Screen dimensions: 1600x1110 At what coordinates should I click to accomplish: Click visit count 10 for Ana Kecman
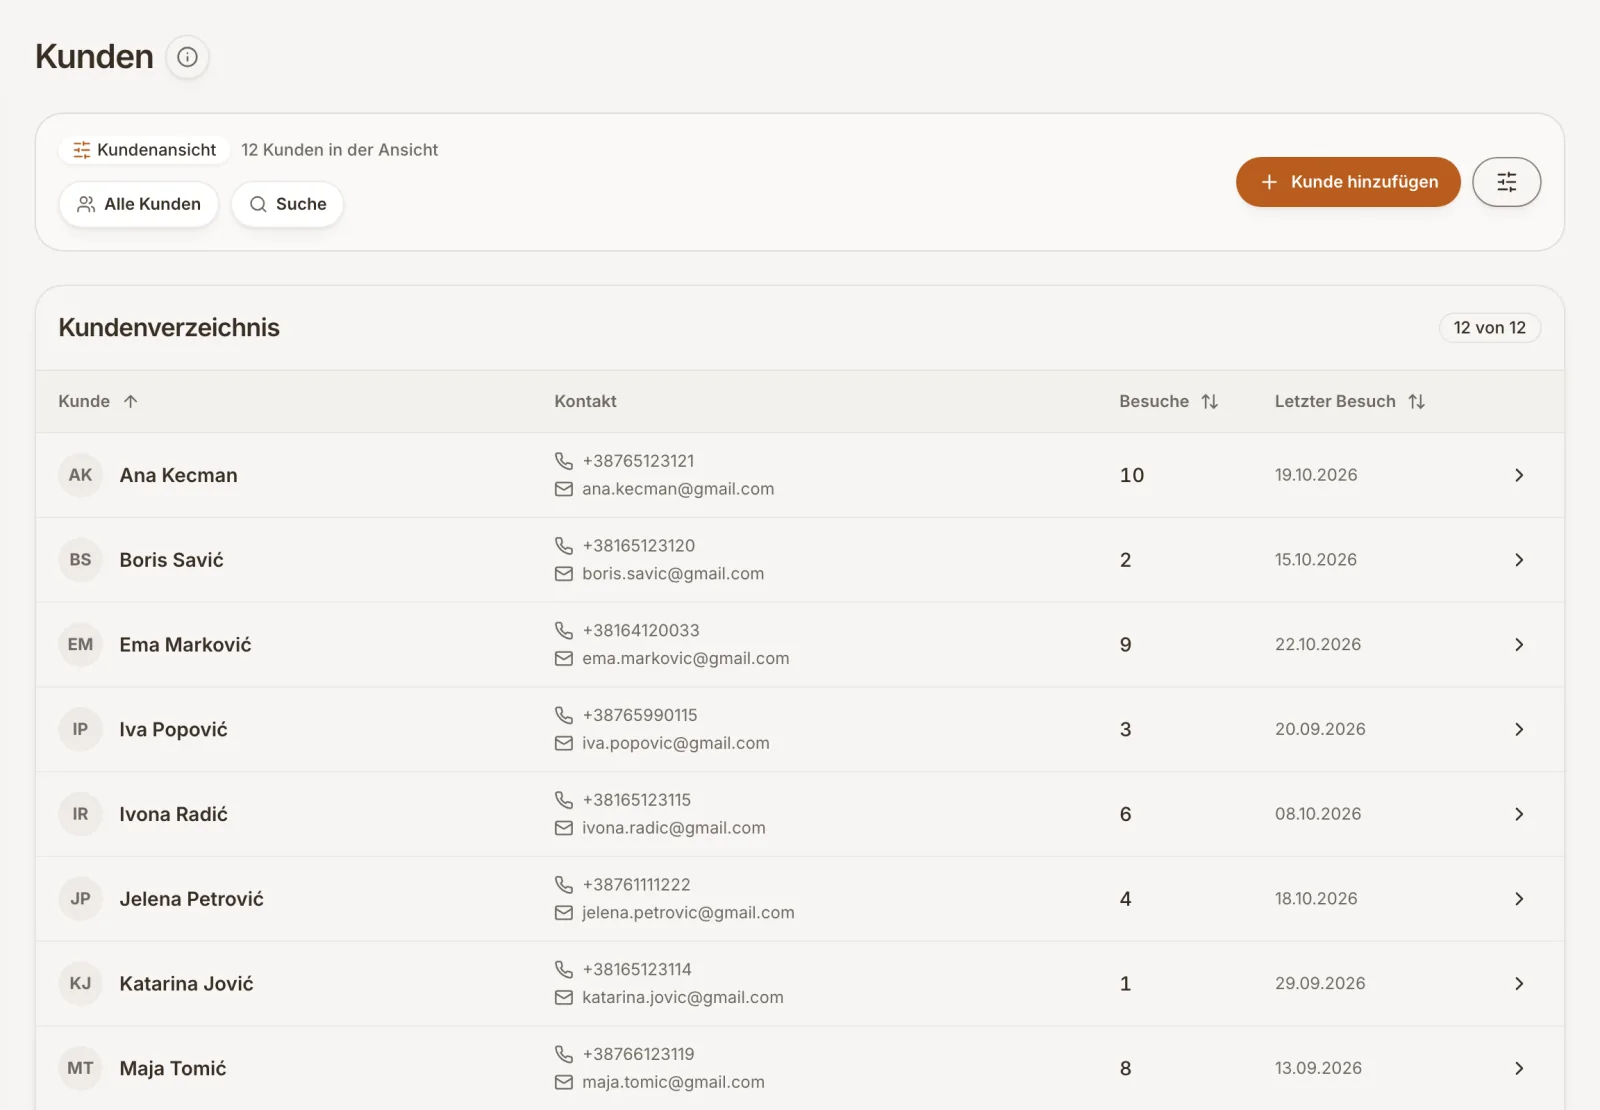[1132, 475]
